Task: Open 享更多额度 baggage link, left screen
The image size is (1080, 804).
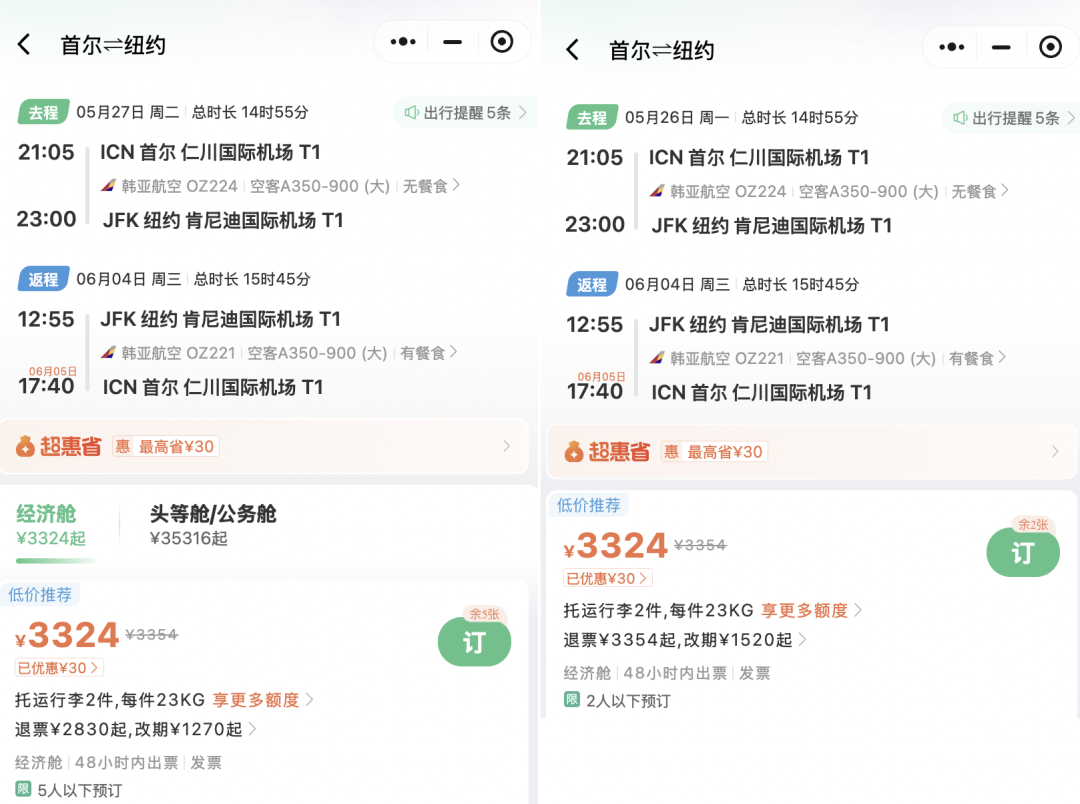Action: click(262, 700)
